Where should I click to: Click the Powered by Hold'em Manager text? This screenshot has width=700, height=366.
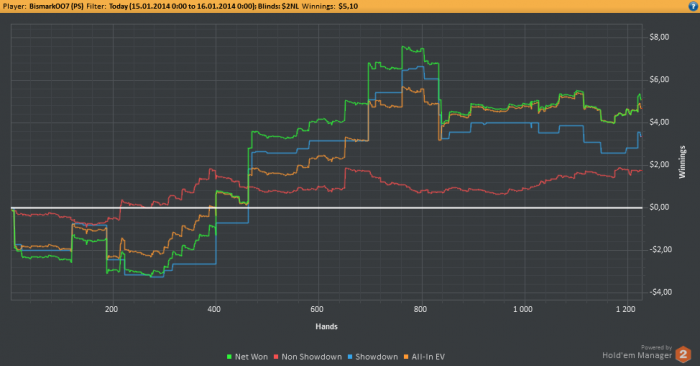pos(637,352)
